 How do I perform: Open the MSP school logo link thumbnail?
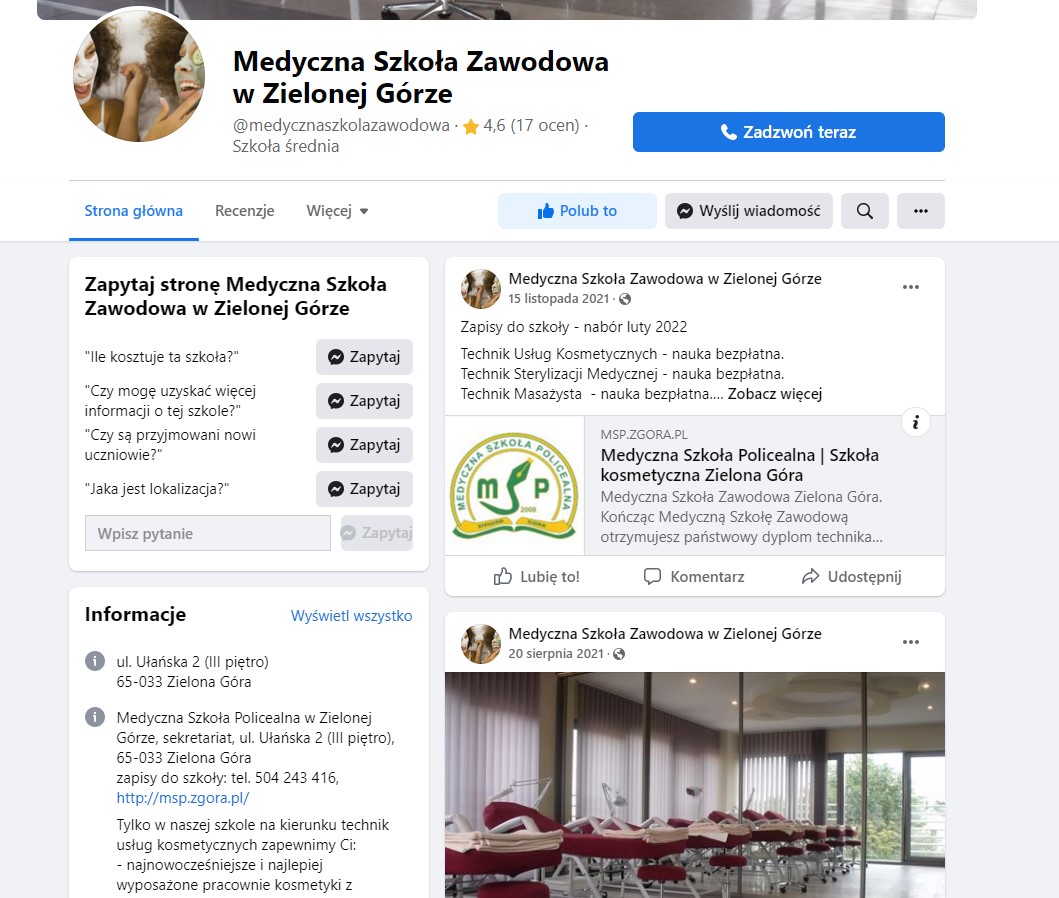click(515, 486)
